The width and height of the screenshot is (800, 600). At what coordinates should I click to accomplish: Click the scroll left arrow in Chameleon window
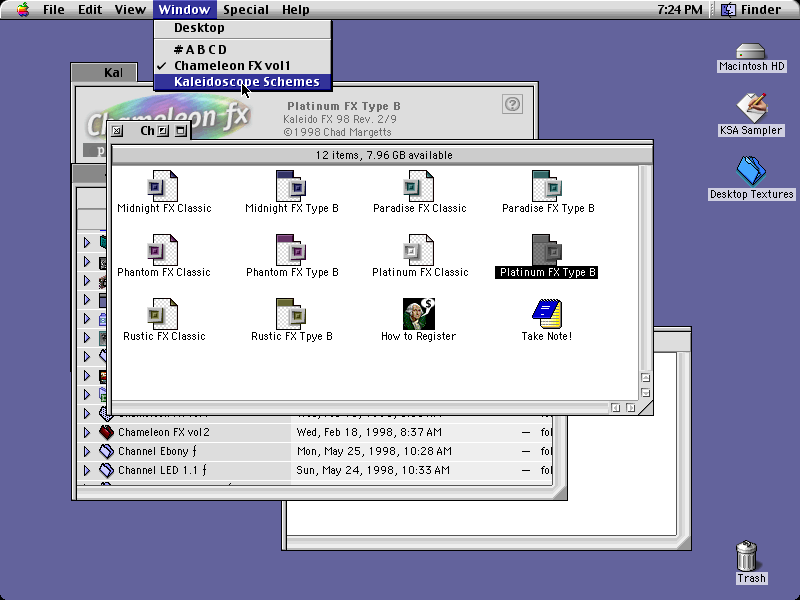[x=615, y=408]
